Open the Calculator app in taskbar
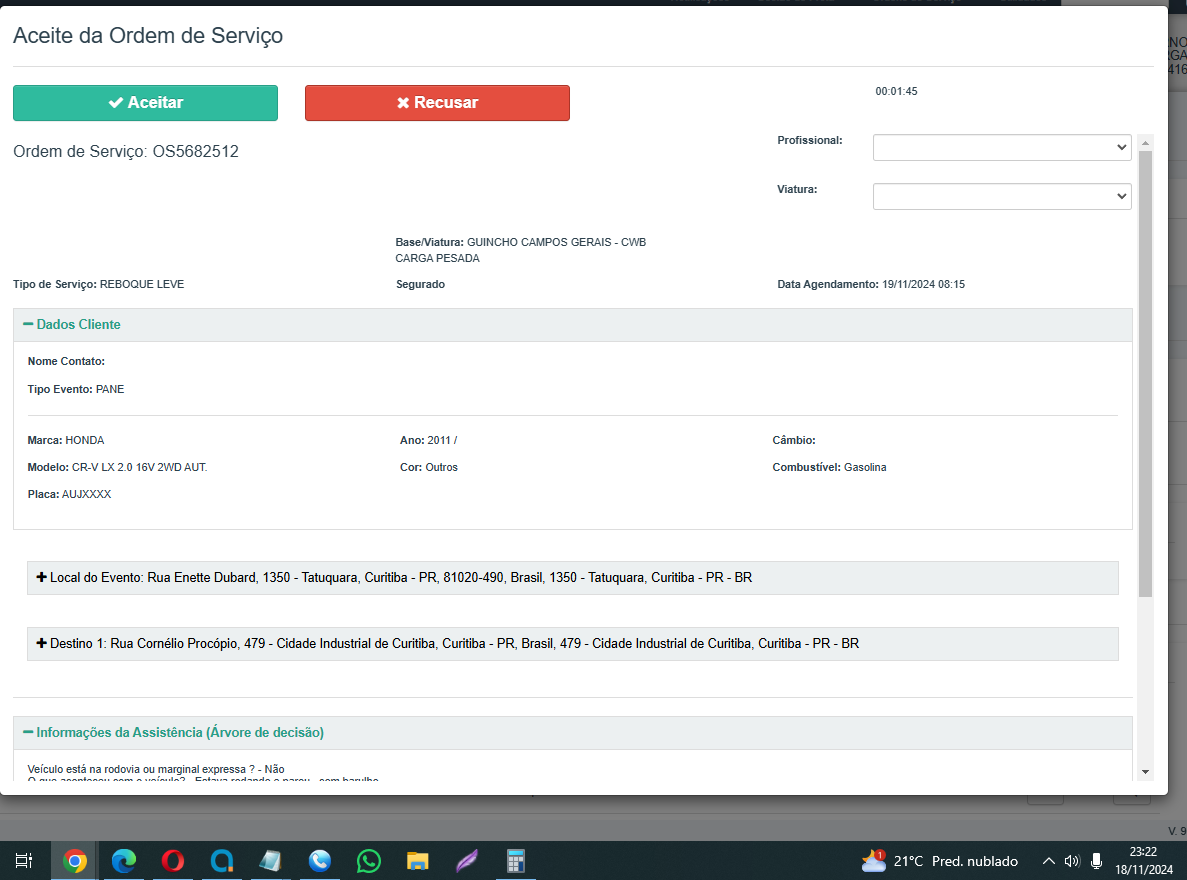 (x=516, y=861)
